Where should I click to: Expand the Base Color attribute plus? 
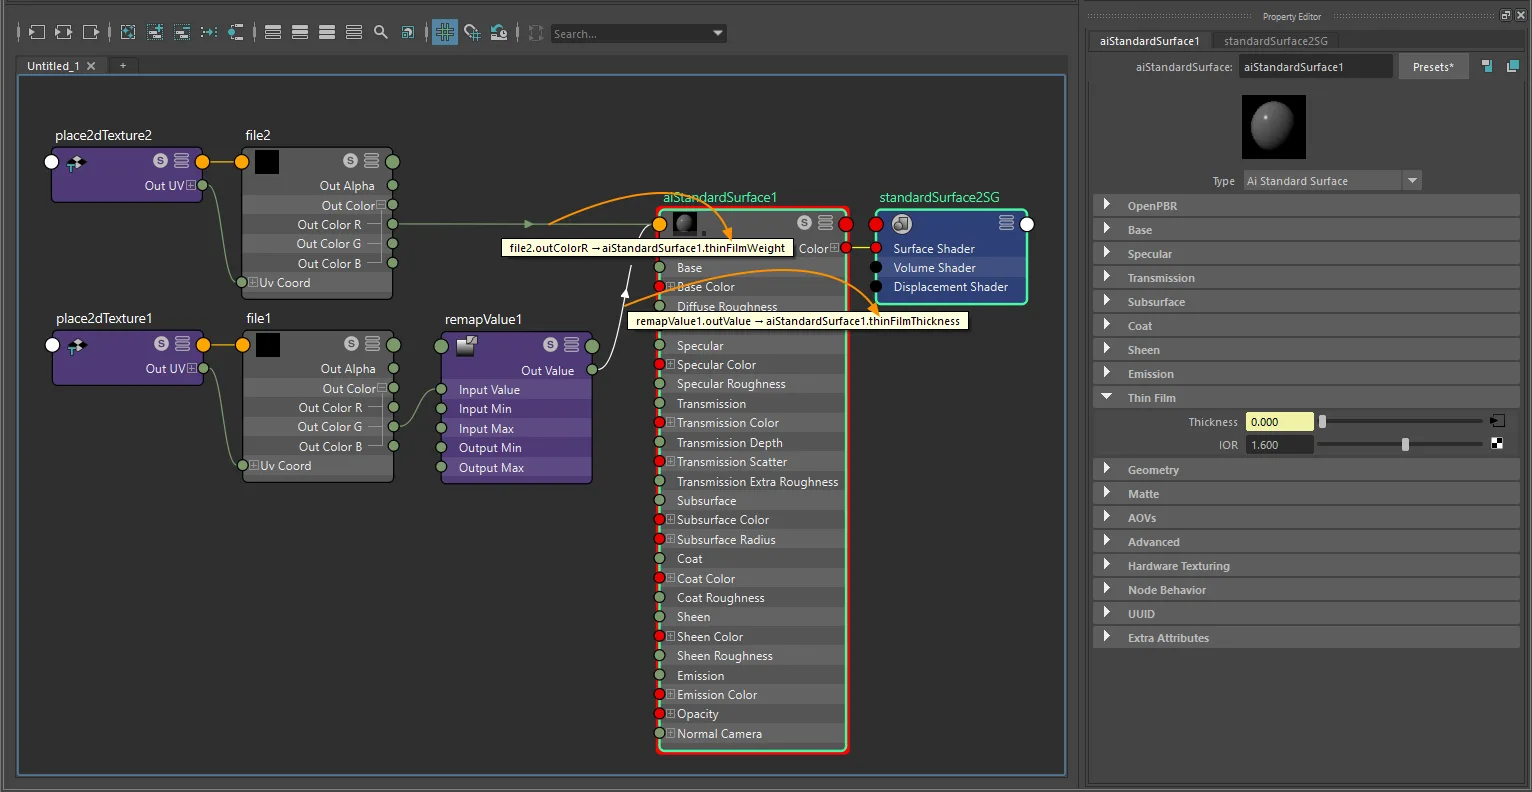(671, 287)
